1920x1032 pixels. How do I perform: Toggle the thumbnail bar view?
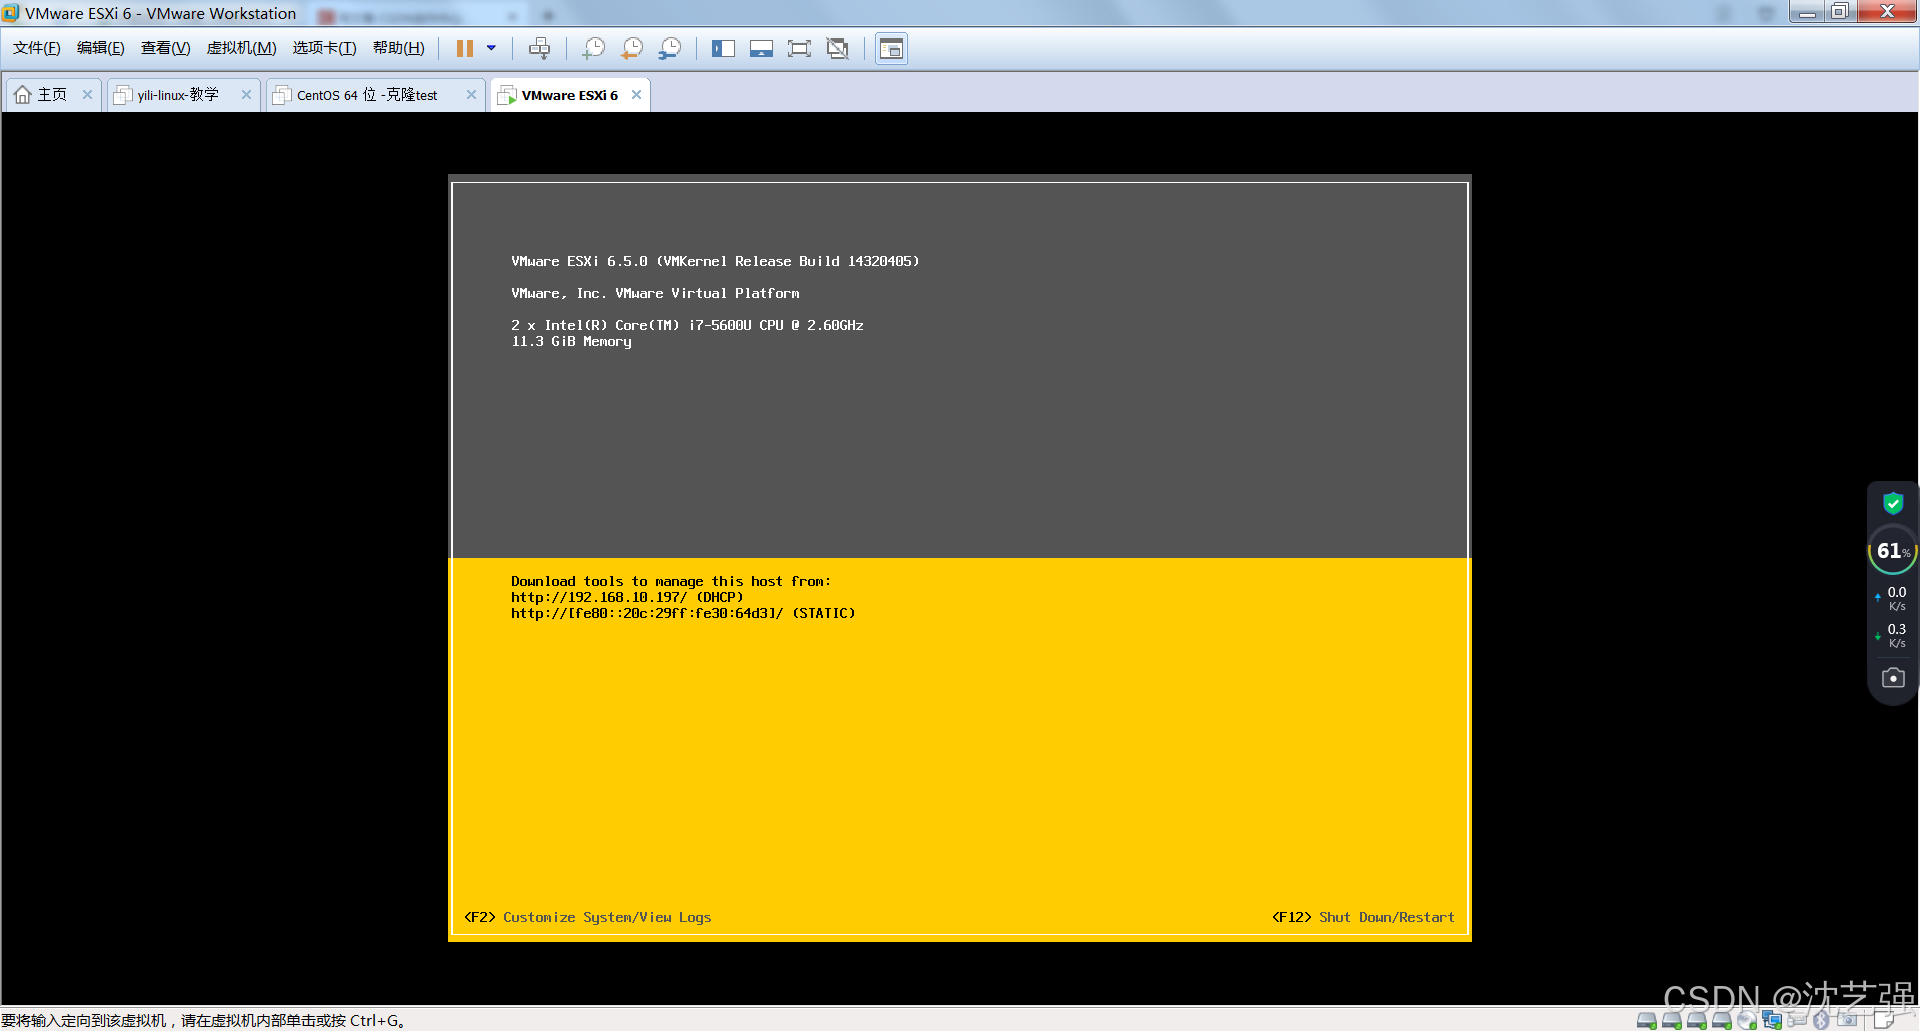[x=761, y=48]
